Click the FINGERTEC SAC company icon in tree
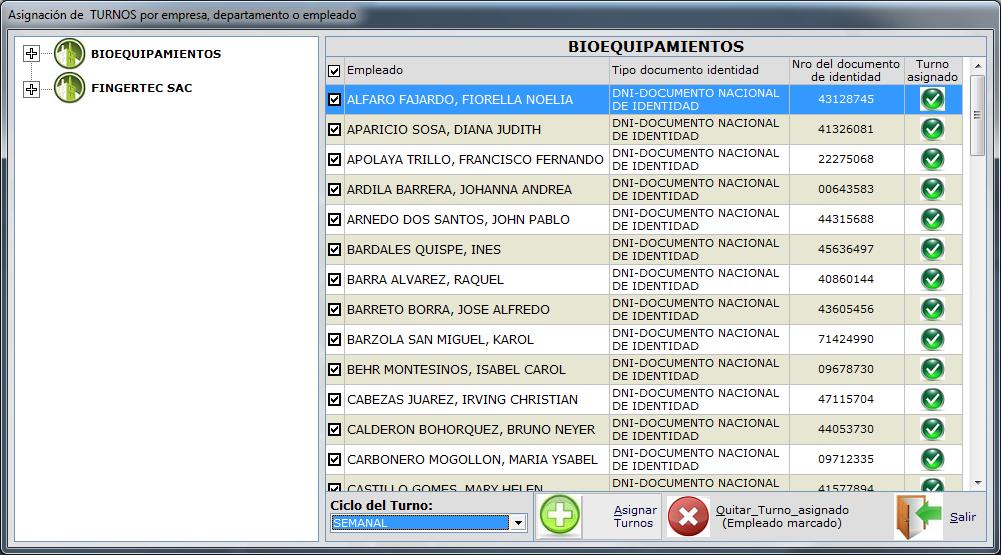 point(69,87)
